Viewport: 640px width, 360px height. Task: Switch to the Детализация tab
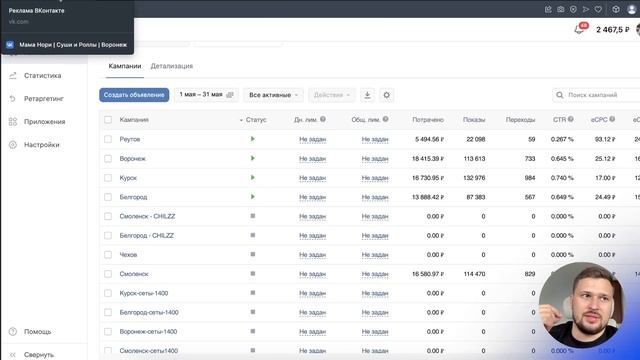click(x=172, y=66)
